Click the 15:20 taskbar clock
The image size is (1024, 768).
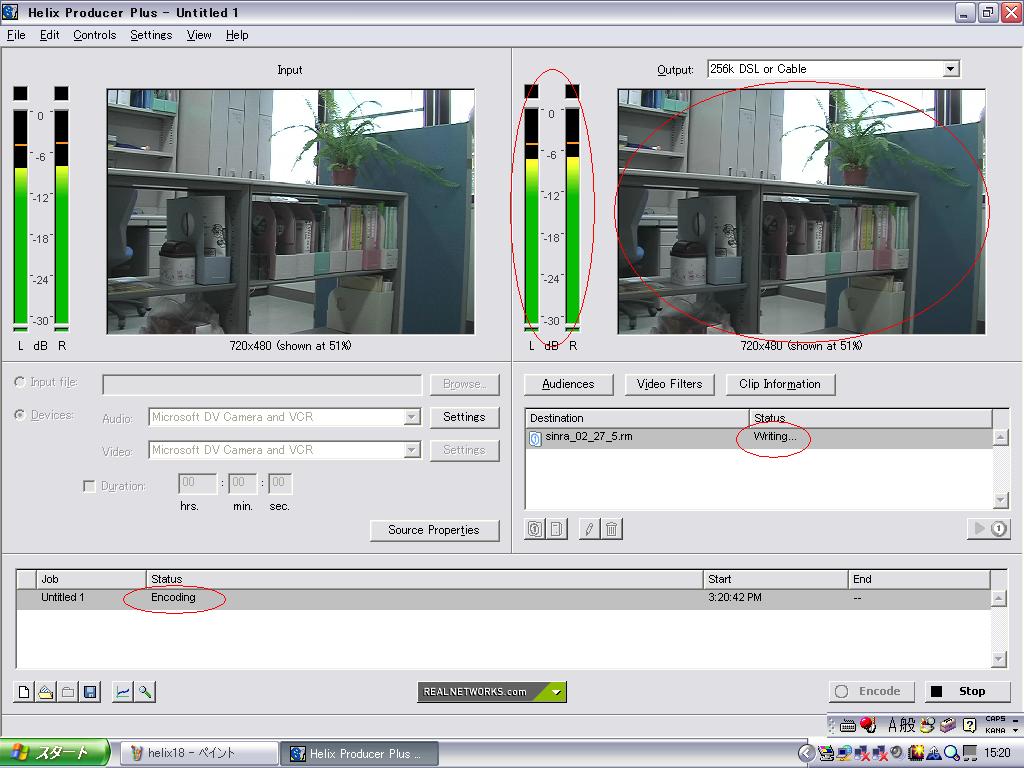click(997, 753)
